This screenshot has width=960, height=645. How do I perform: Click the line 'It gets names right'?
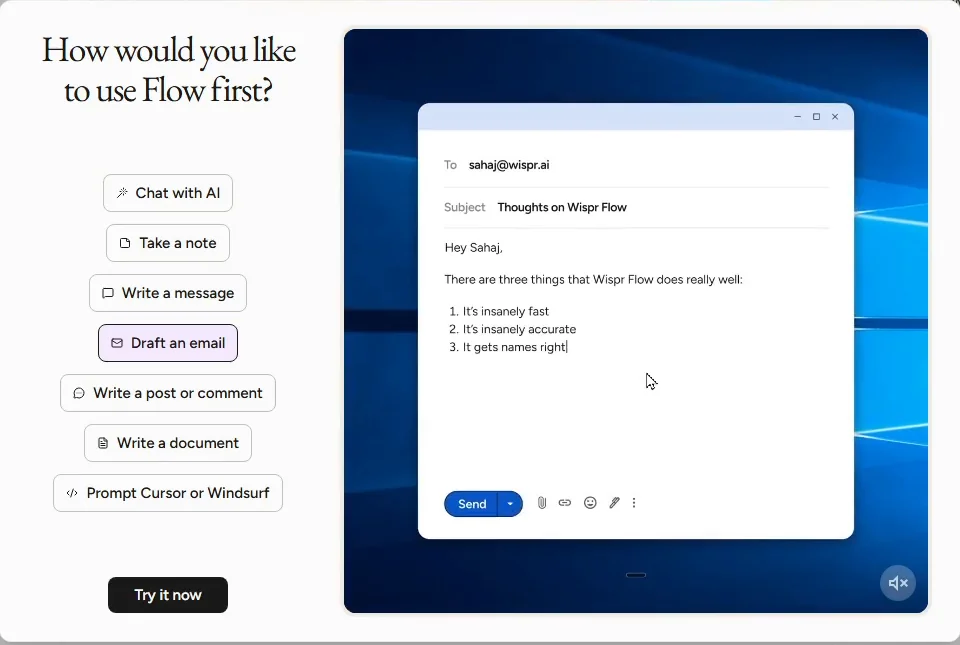pyautogui.click(x=514, y=347)
